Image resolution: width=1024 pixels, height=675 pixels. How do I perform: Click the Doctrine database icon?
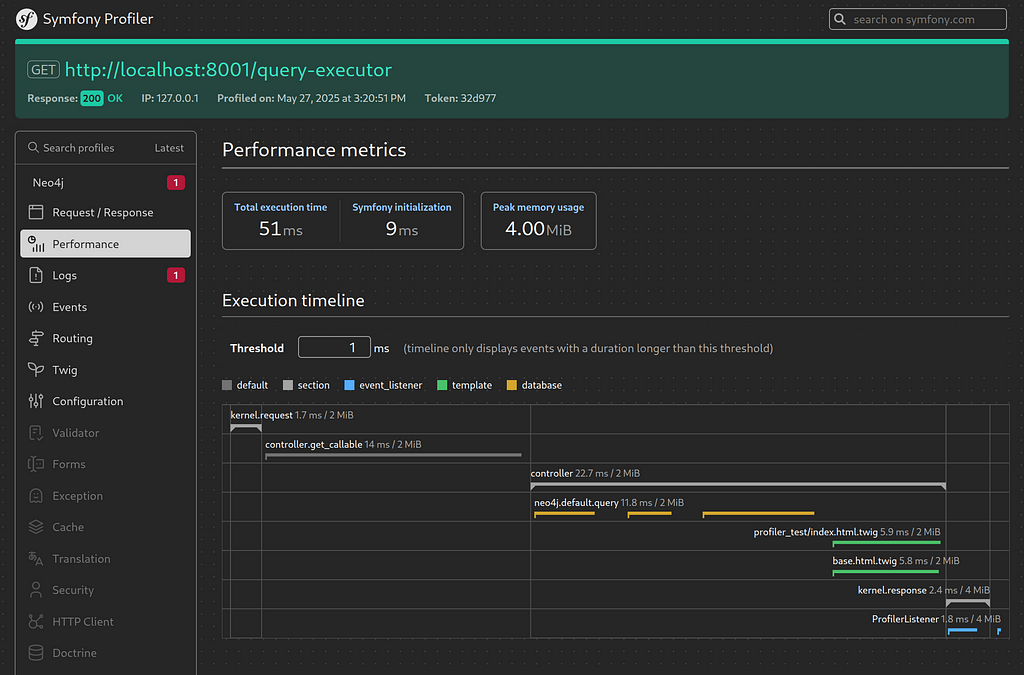tap(36, 653)
